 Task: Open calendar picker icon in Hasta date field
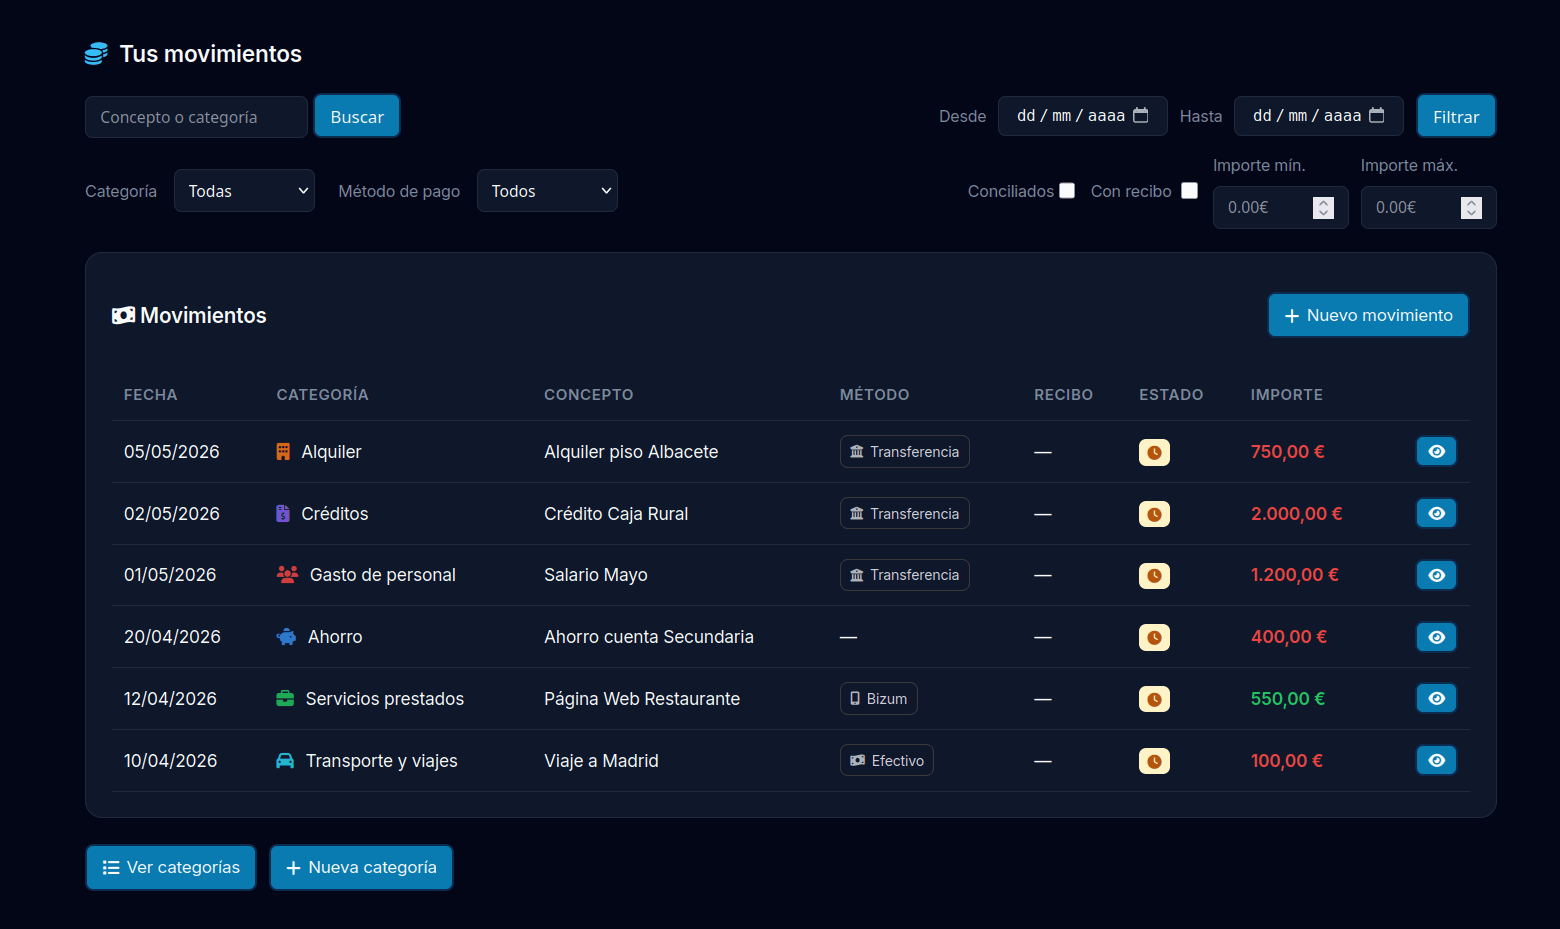1377,115
